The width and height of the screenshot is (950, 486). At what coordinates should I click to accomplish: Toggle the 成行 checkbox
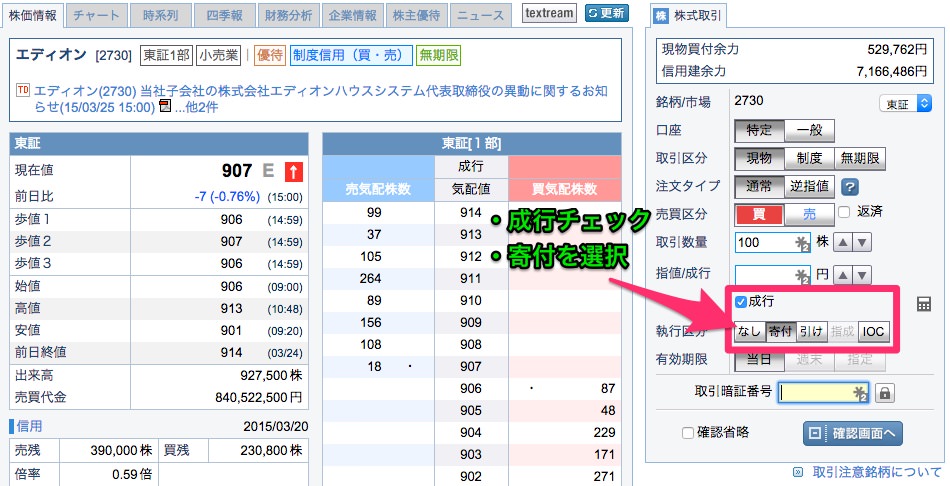click(x=740, y=301)
